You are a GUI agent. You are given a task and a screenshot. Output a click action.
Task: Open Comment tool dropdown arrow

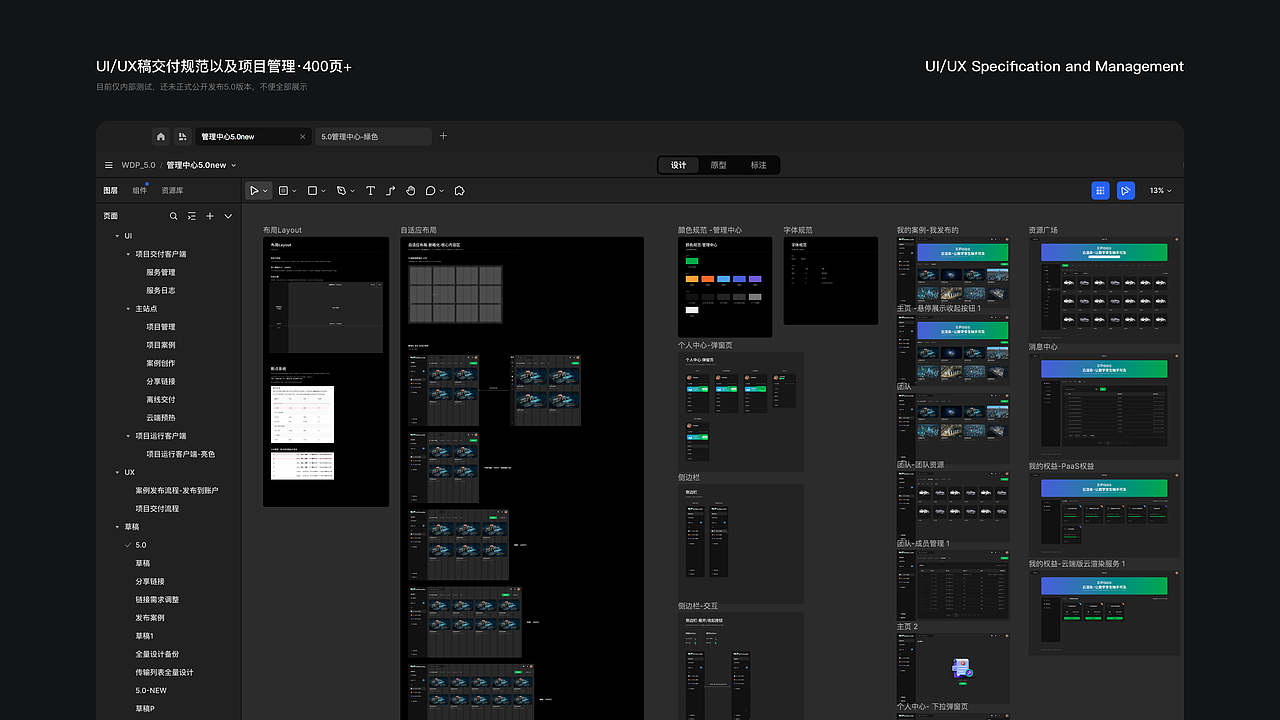pos(441,191)
